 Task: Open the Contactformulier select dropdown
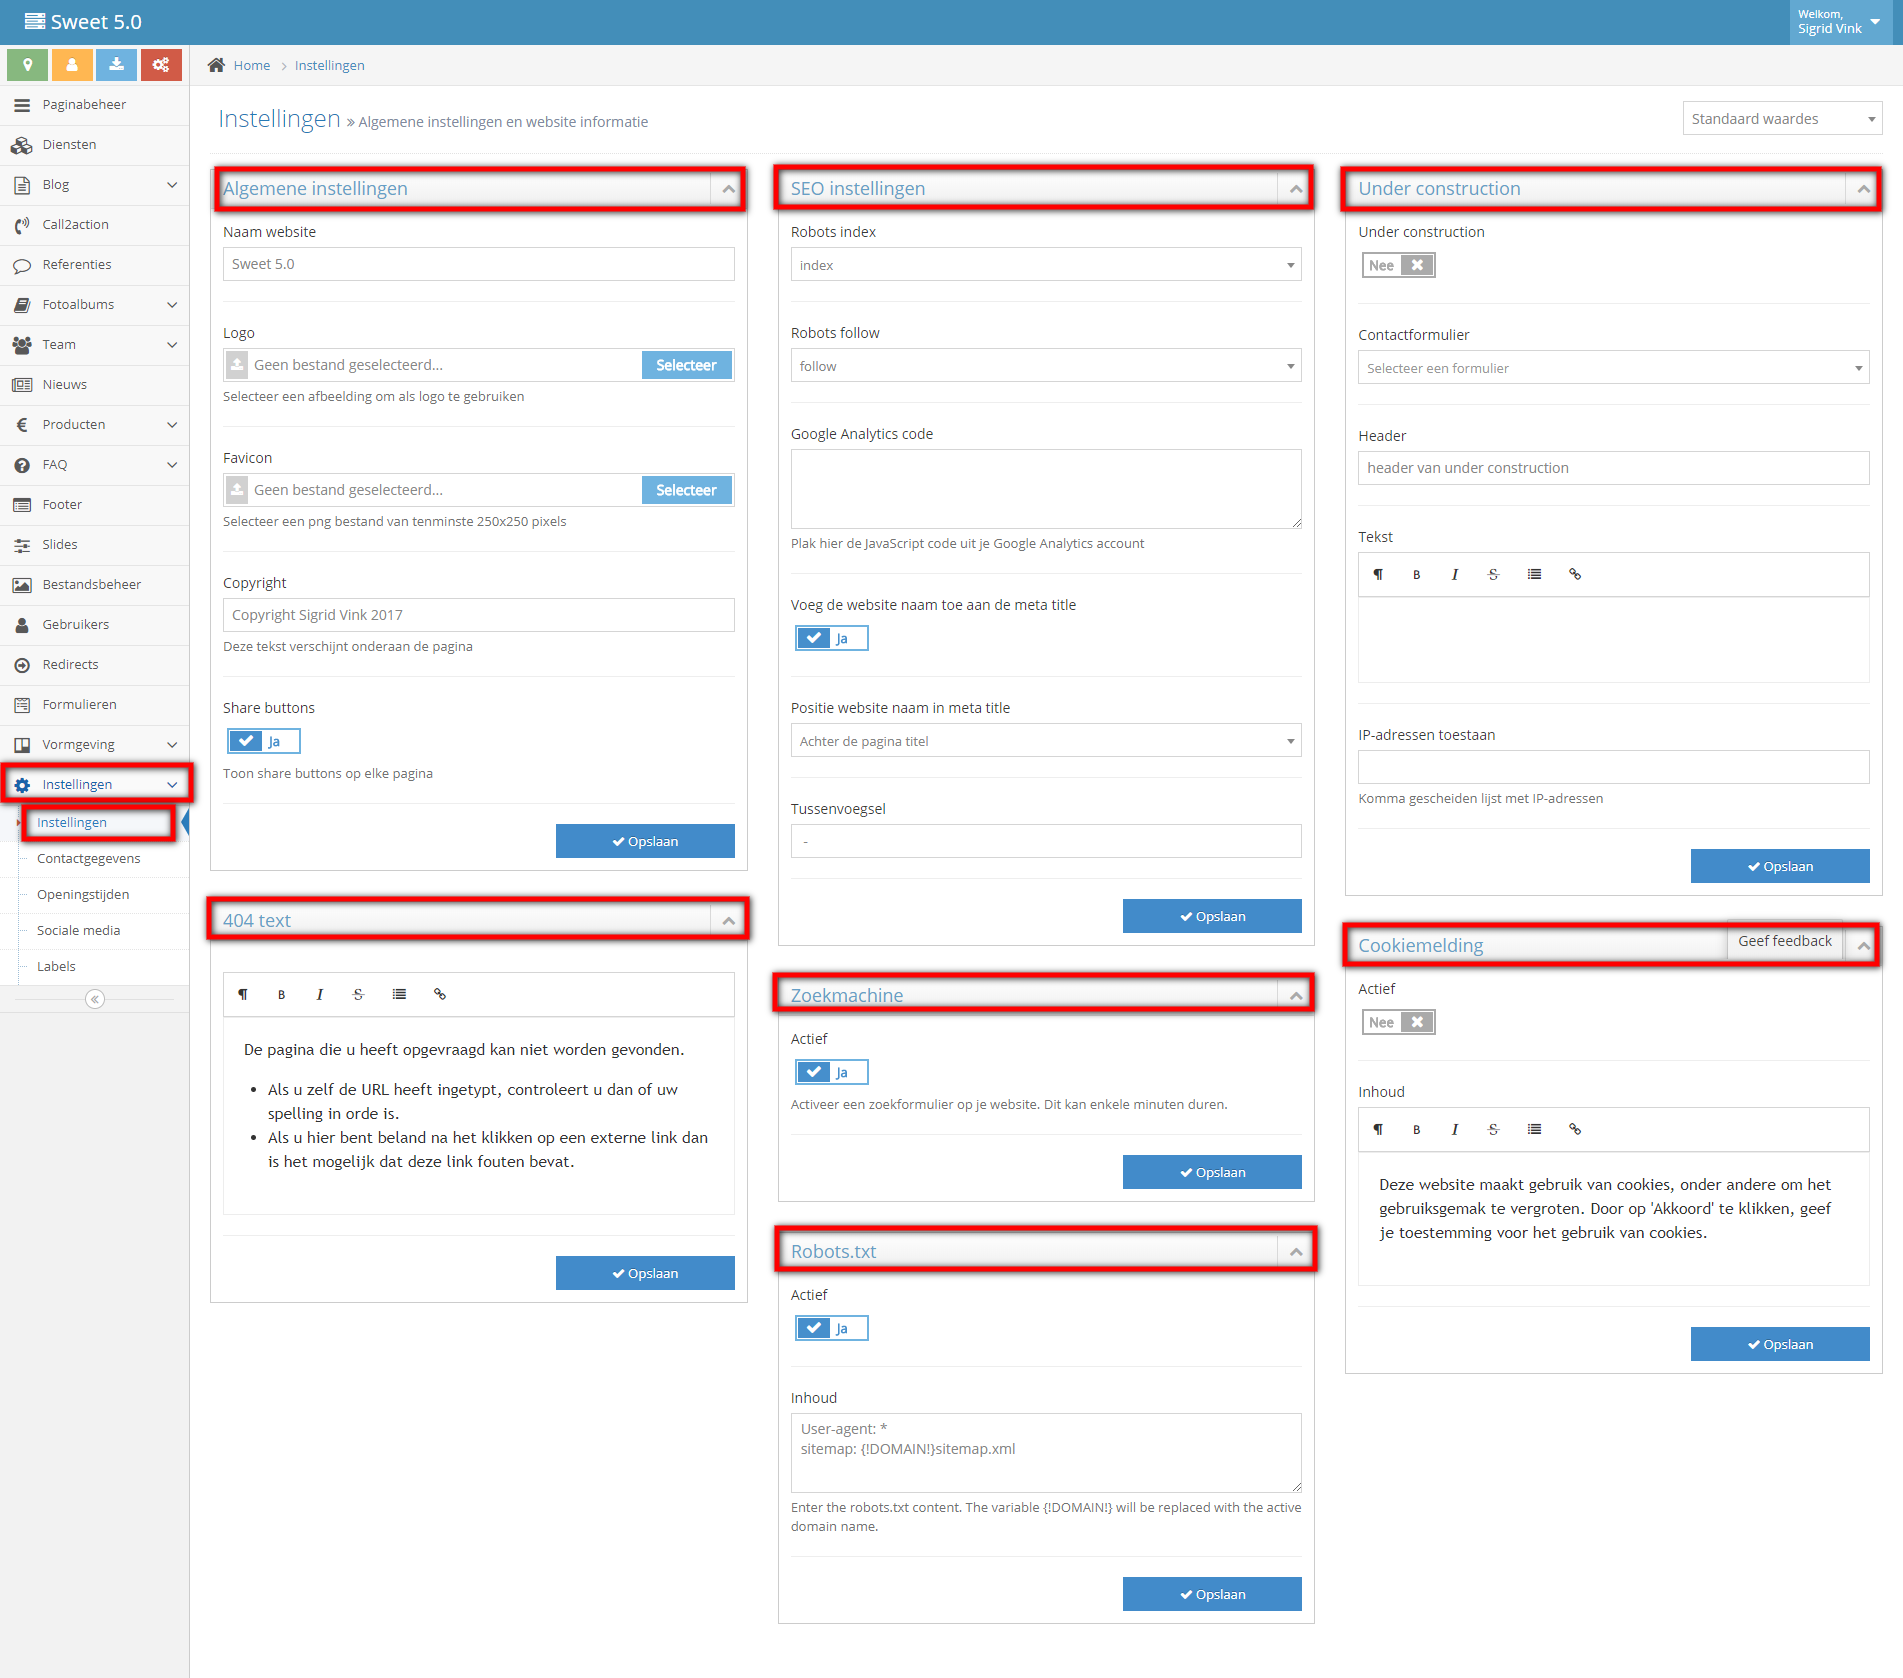[x=1613, y=368]
